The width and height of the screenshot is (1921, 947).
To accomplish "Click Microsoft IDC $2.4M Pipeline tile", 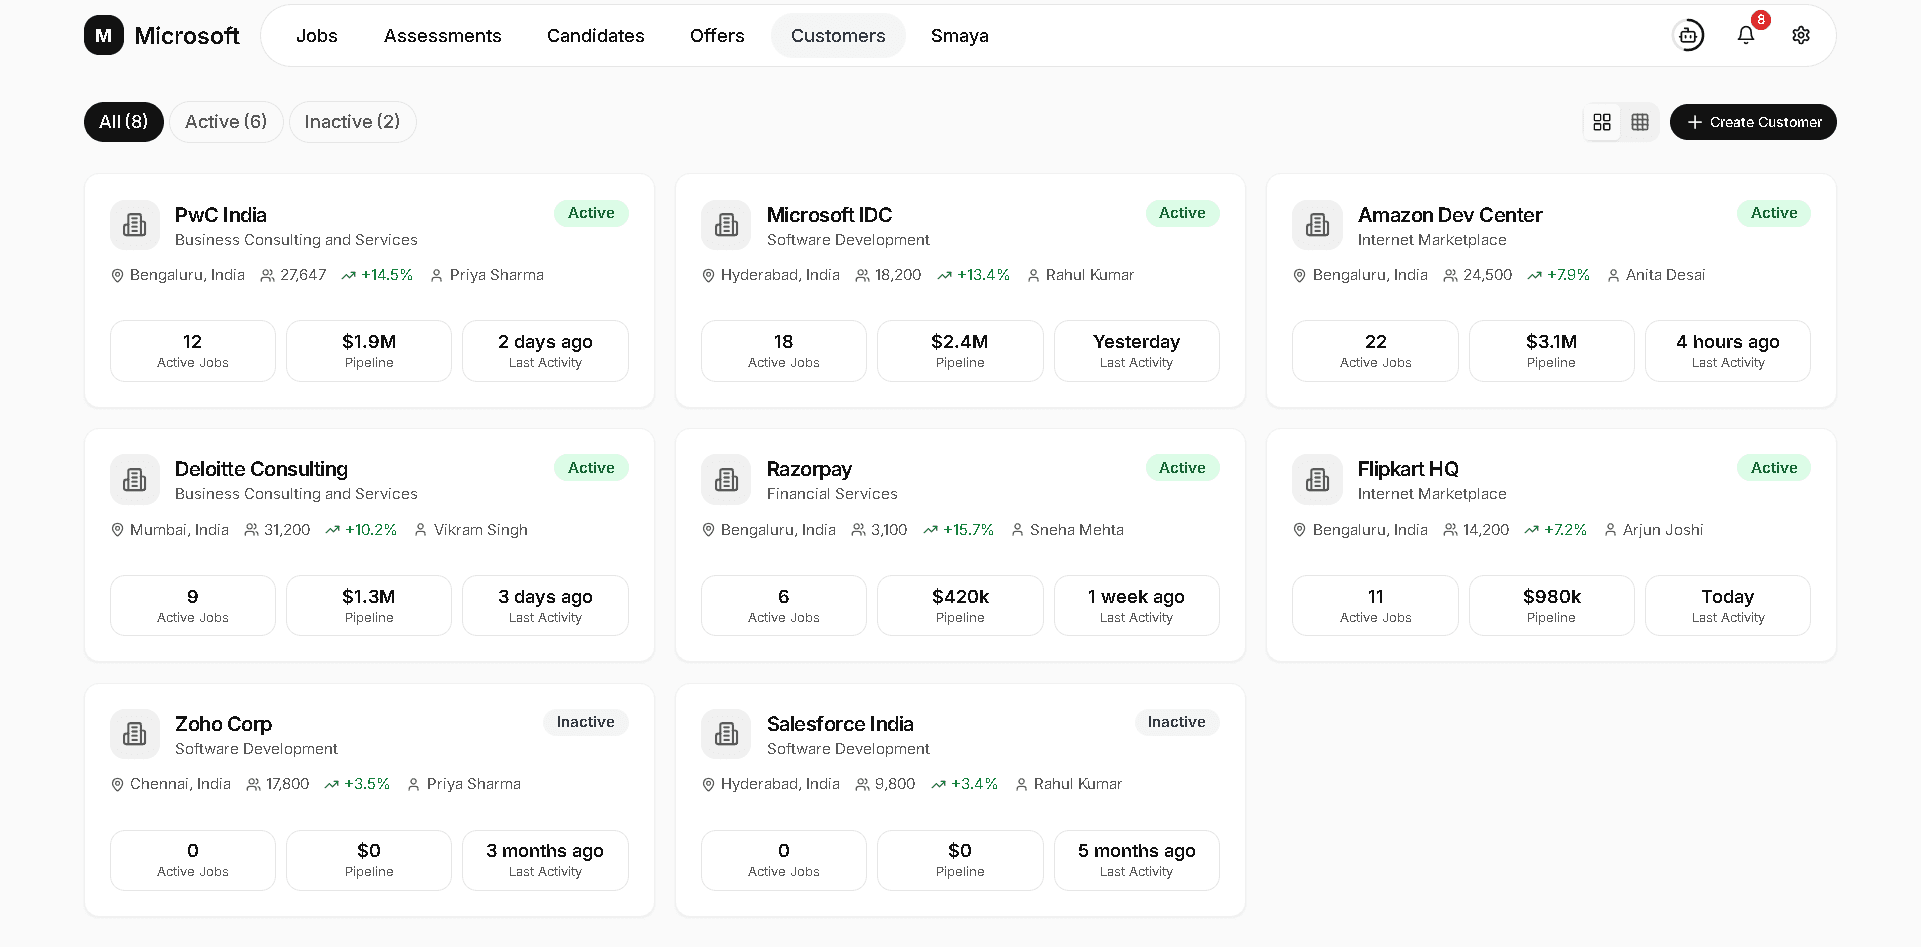I will click(x=960, y=351).
